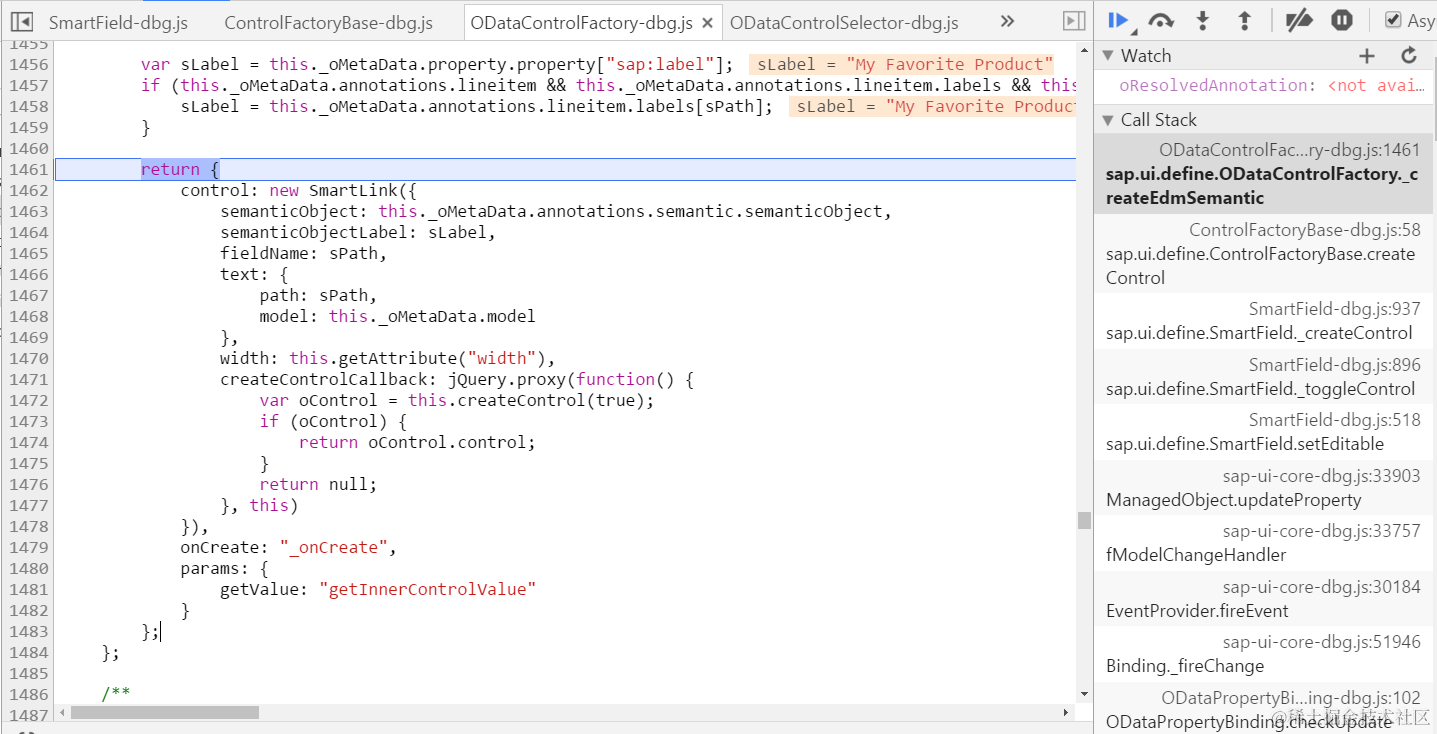Viewport: 1437px width, 734px height.
Task: Step out of current function
Action: click(1245, 20)
